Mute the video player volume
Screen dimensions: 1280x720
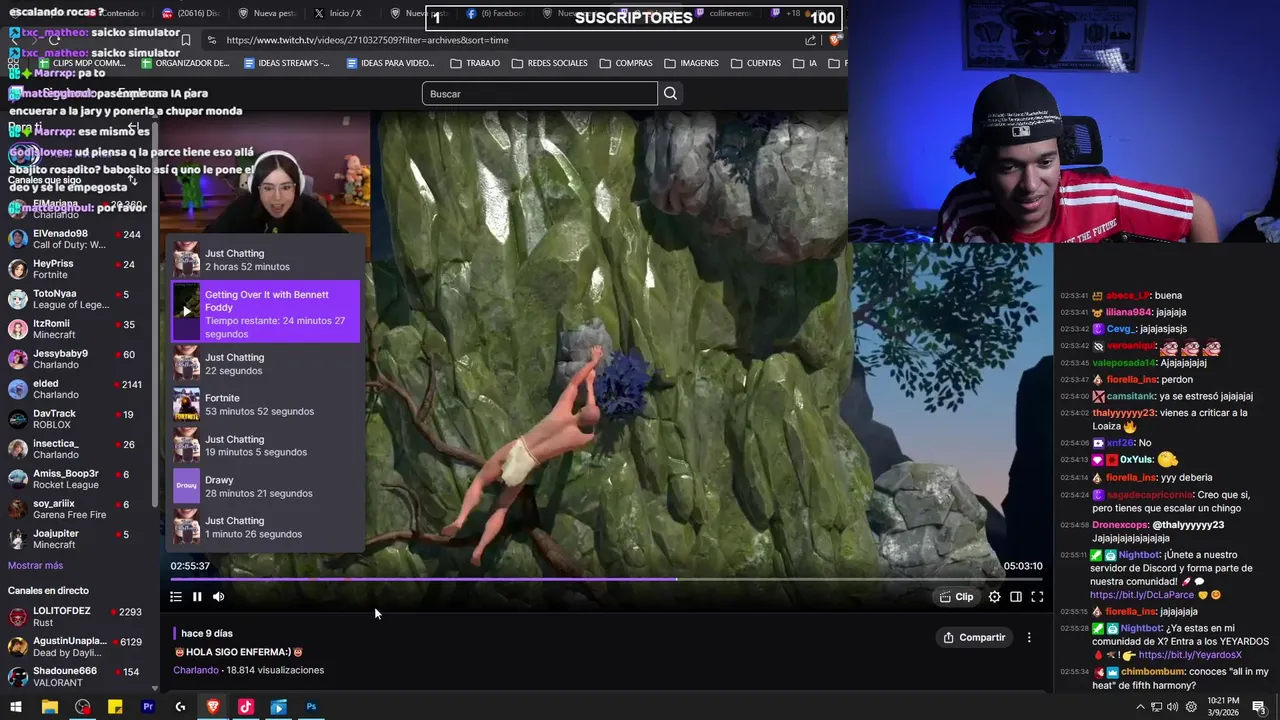coord(218,597)
